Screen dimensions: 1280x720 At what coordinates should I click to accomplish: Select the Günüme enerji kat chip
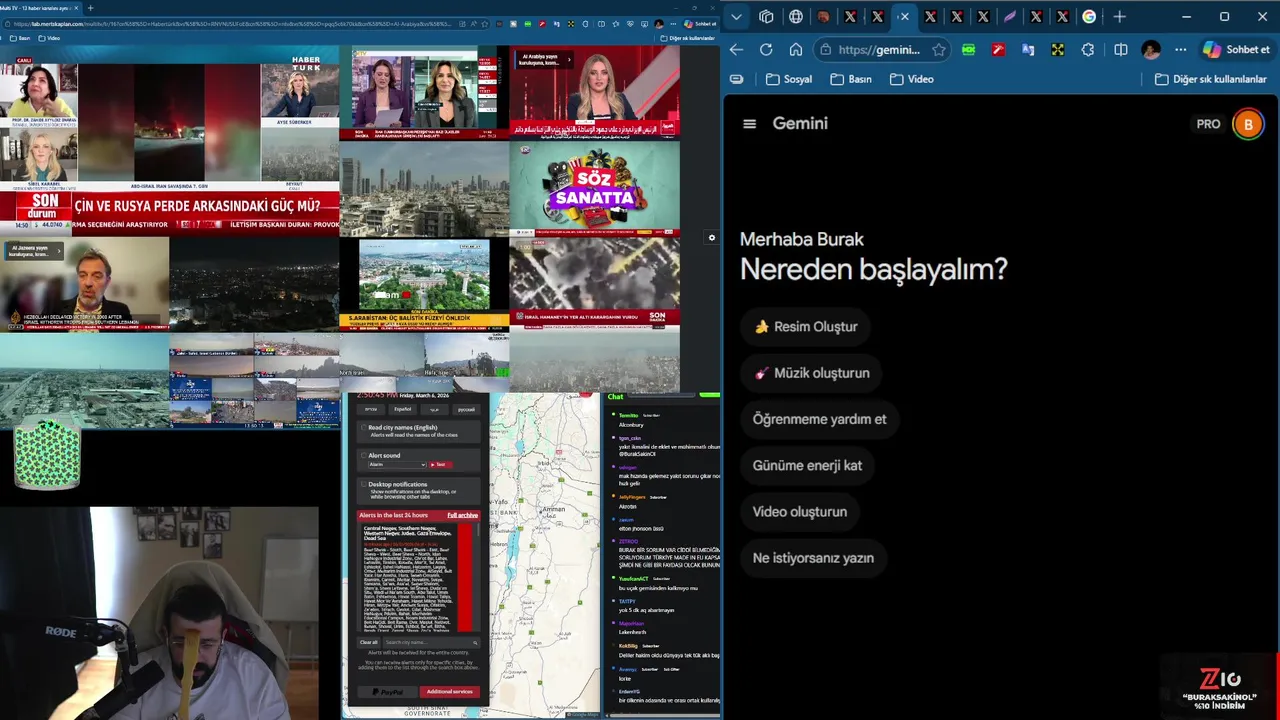(x=807, y=465)
